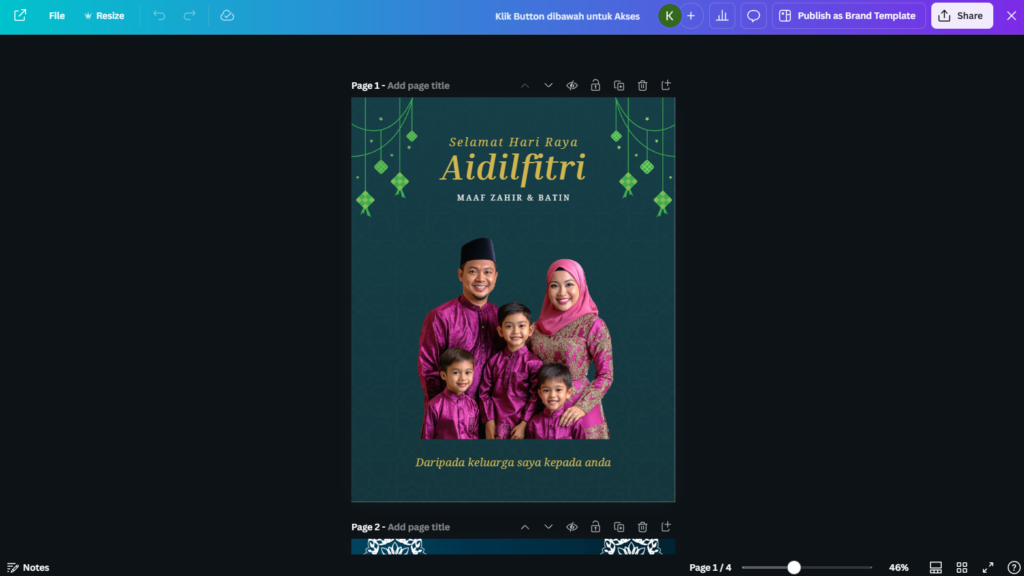Open the external link icon top-left

pos(20,16)
